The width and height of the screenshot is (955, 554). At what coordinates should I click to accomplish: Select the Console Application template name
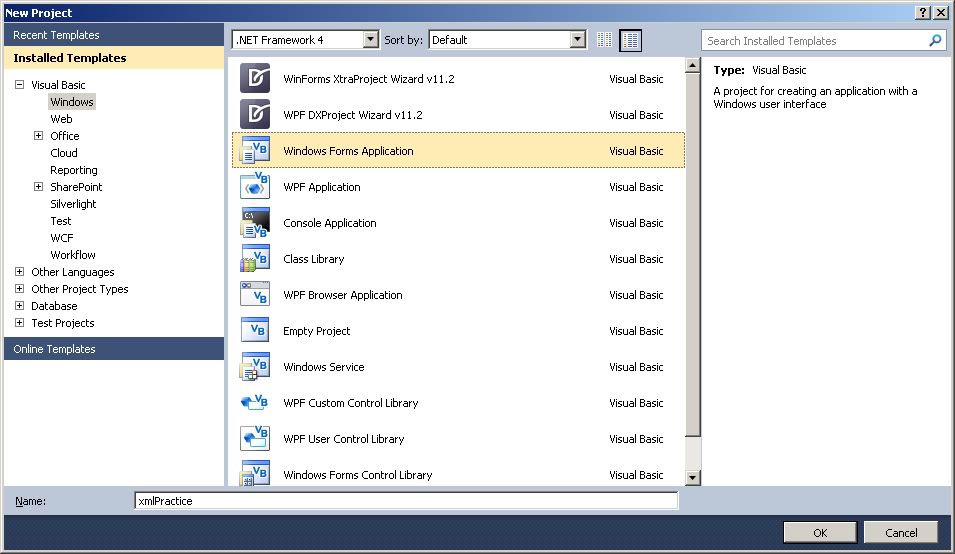329,223
